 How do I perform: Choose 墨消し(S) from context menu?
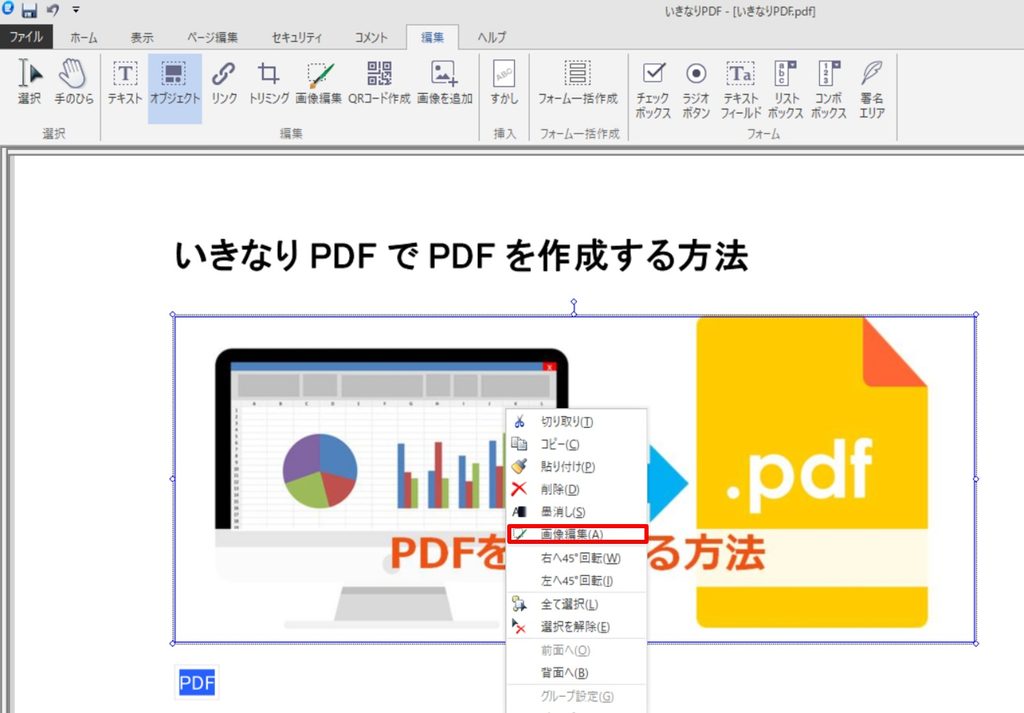577,512
